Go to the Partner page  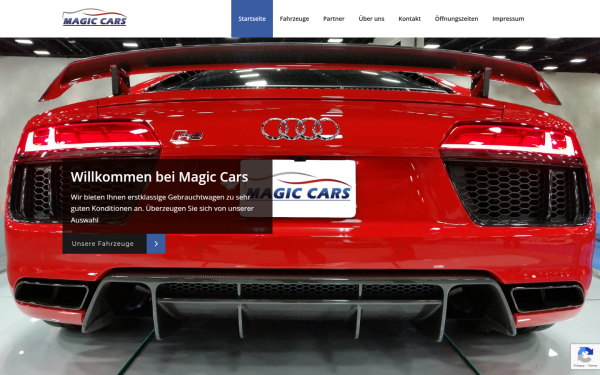click(x=334, y=19)
